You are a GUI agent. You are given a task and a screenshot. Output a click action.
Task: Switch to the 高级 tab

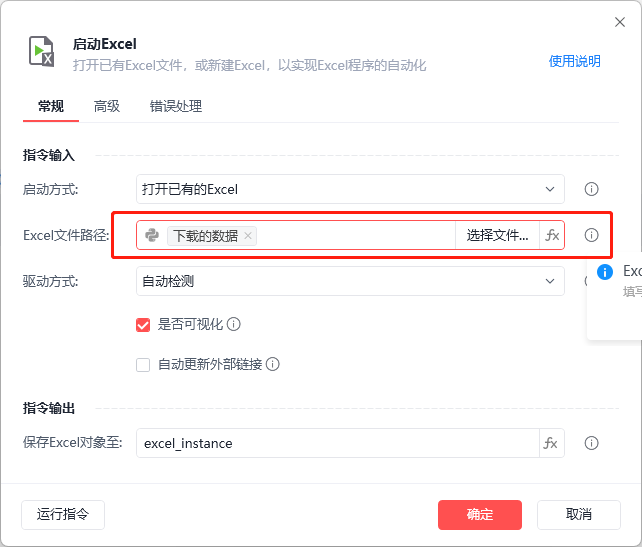107,106
